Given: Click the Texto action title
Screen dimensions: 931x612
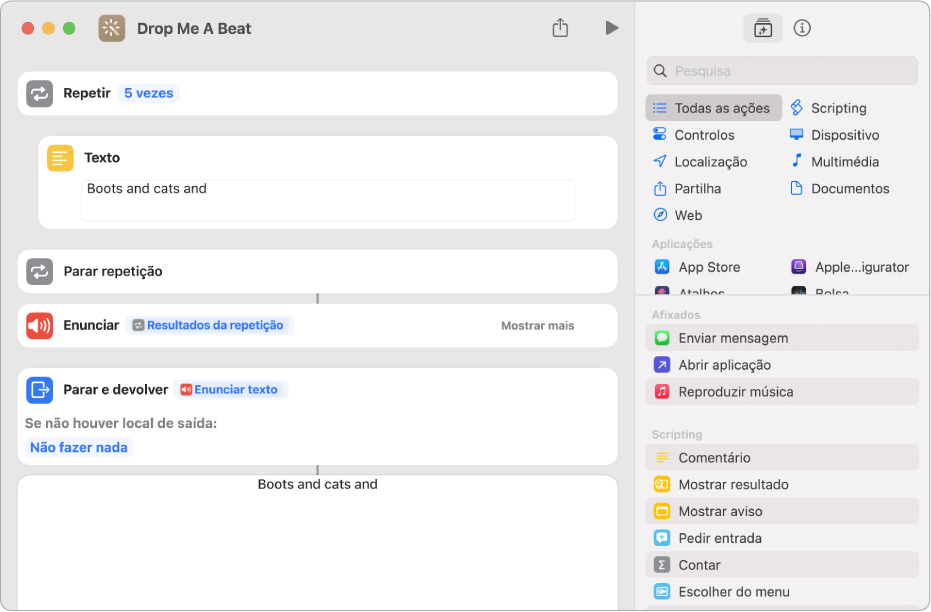Looking at the screenshot, I should (102, 157).
